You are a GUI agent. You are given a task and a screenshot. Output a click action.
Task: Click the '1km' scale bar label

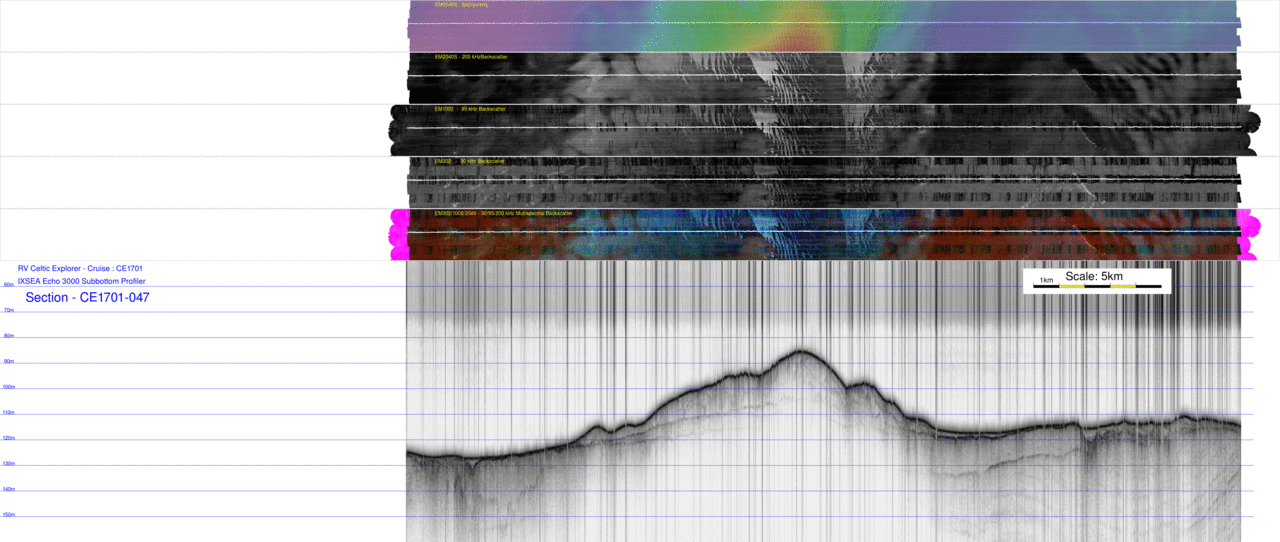click(x=1046, y=281)
